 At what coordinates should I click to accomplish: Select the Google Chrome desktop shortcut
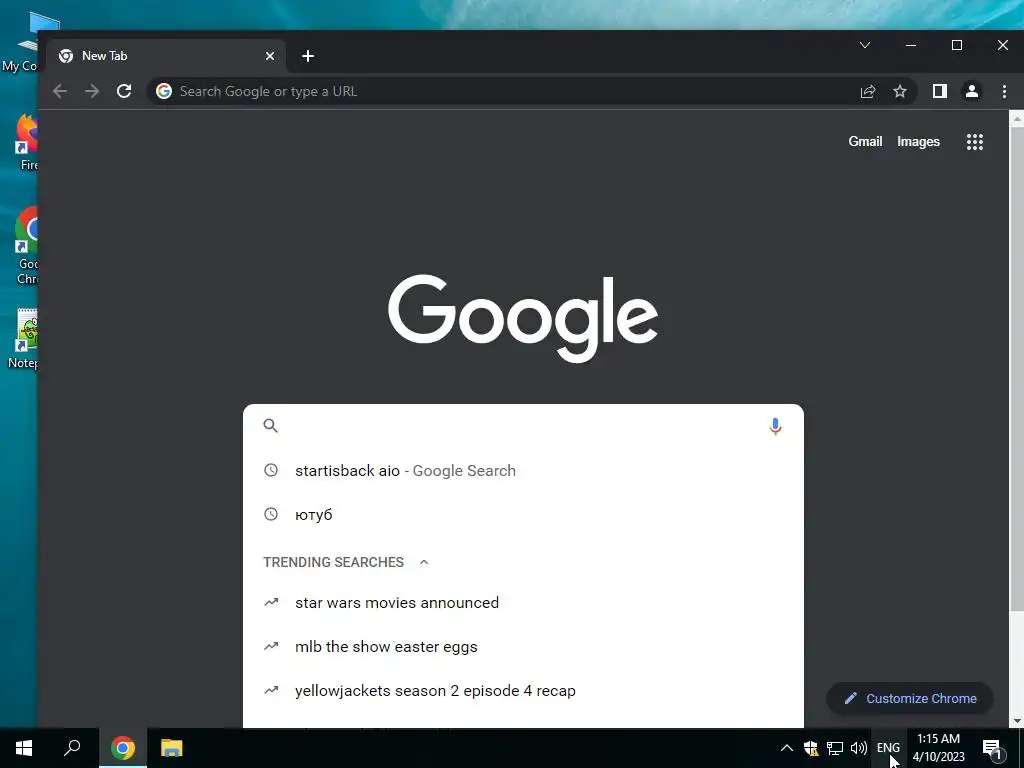pos(26,246)
